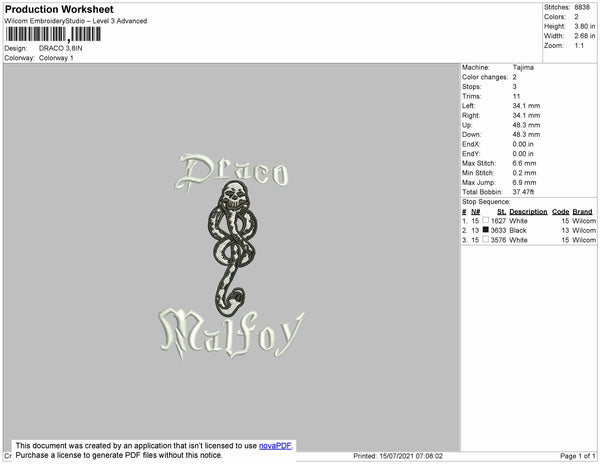This screenshot has height=464, width=600.
Task: Click the 'Production Worksheet' title
Action: coord(59,10)
